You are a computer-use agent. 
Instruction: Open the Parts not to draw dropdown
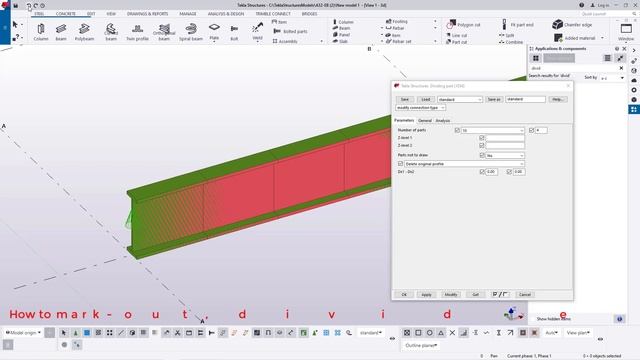pyautogui.click(x=505, y=156)
